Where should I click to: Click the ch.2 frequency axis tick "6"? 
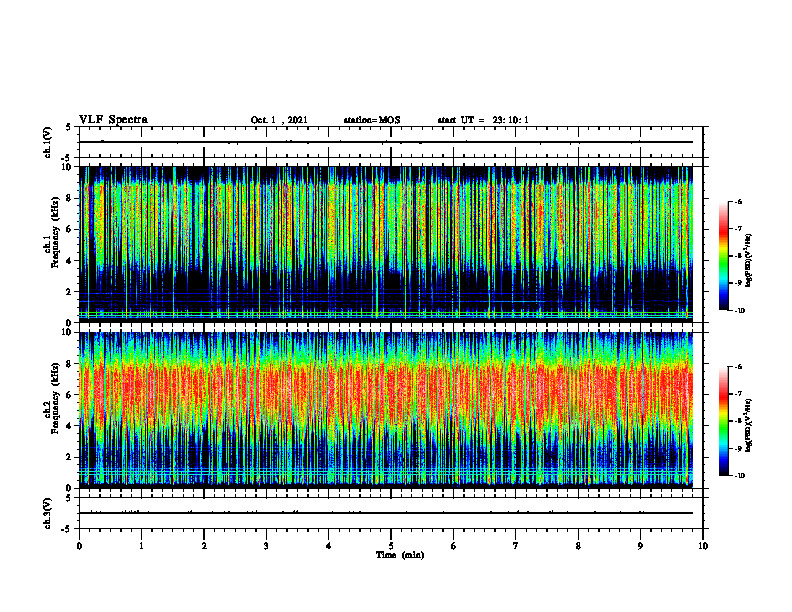coord(70,395)
